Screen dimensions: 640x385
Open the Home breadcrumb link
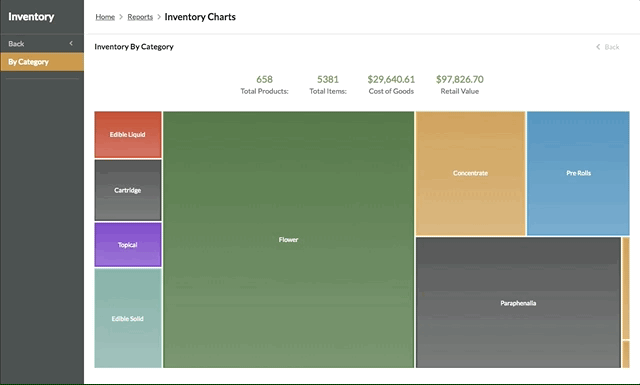click(105, 17)
